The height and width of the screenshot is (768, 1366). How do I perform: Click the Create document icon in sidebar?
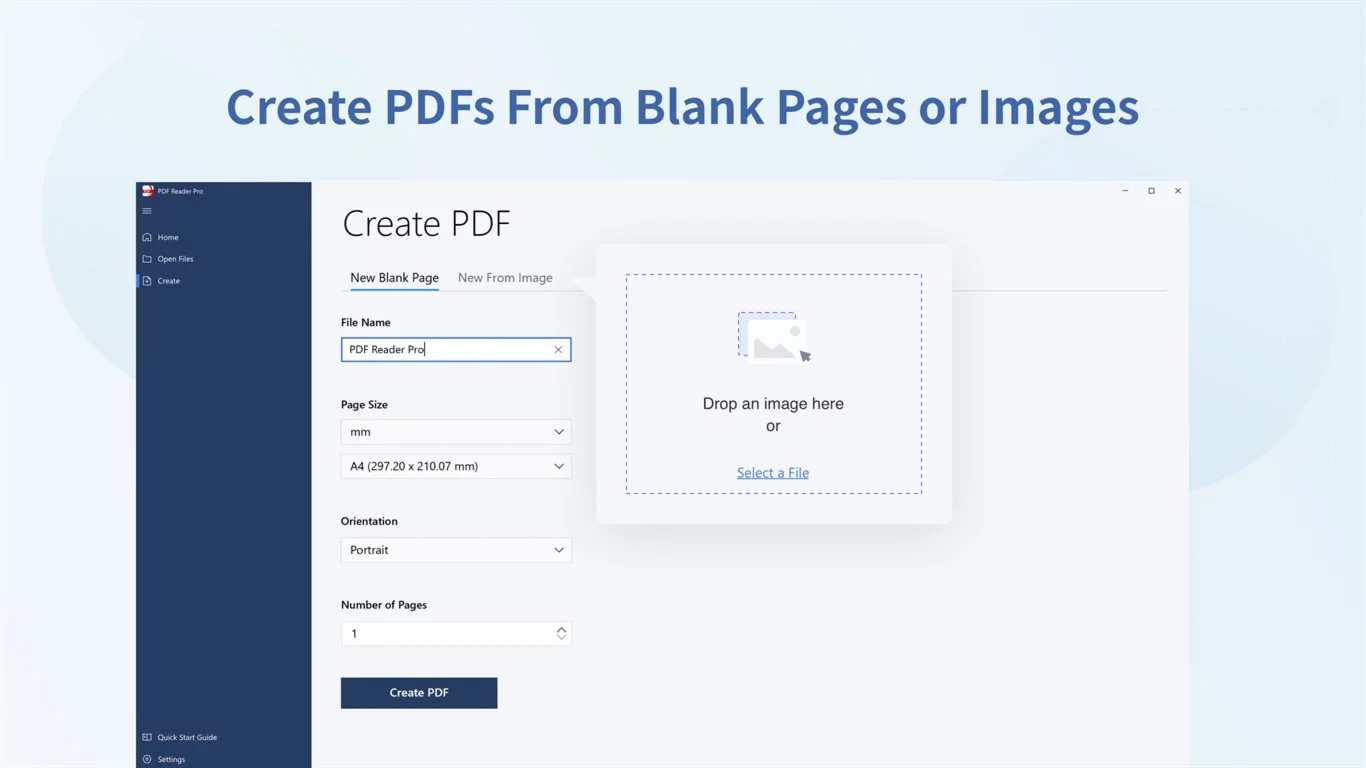[x=147, y=281]
